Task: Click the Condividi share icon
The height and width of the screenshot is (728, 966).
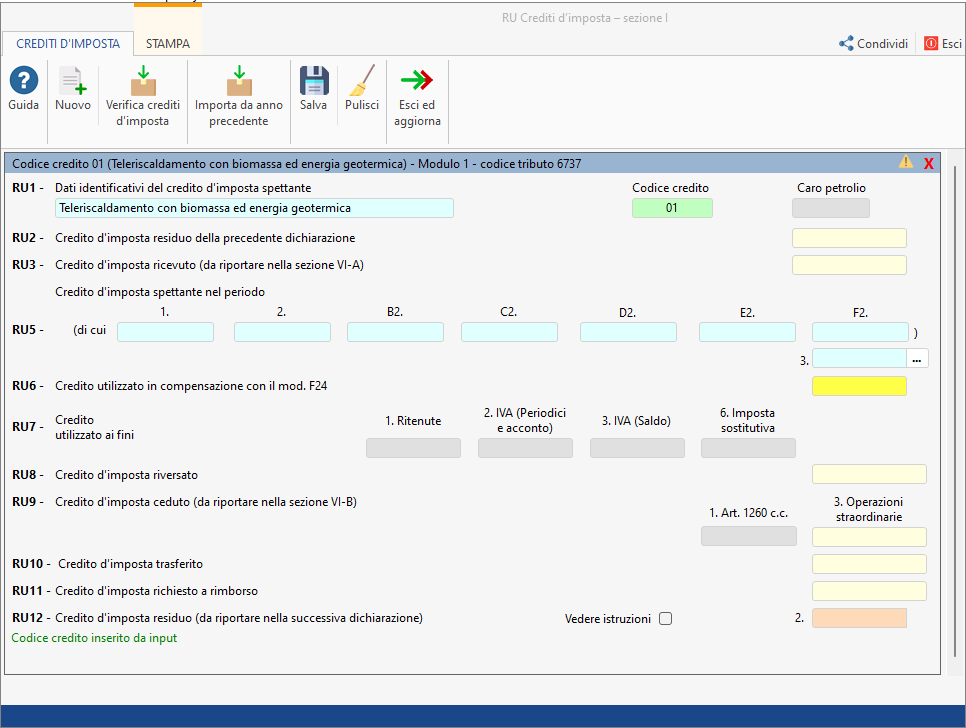Action: coord(846,44)
